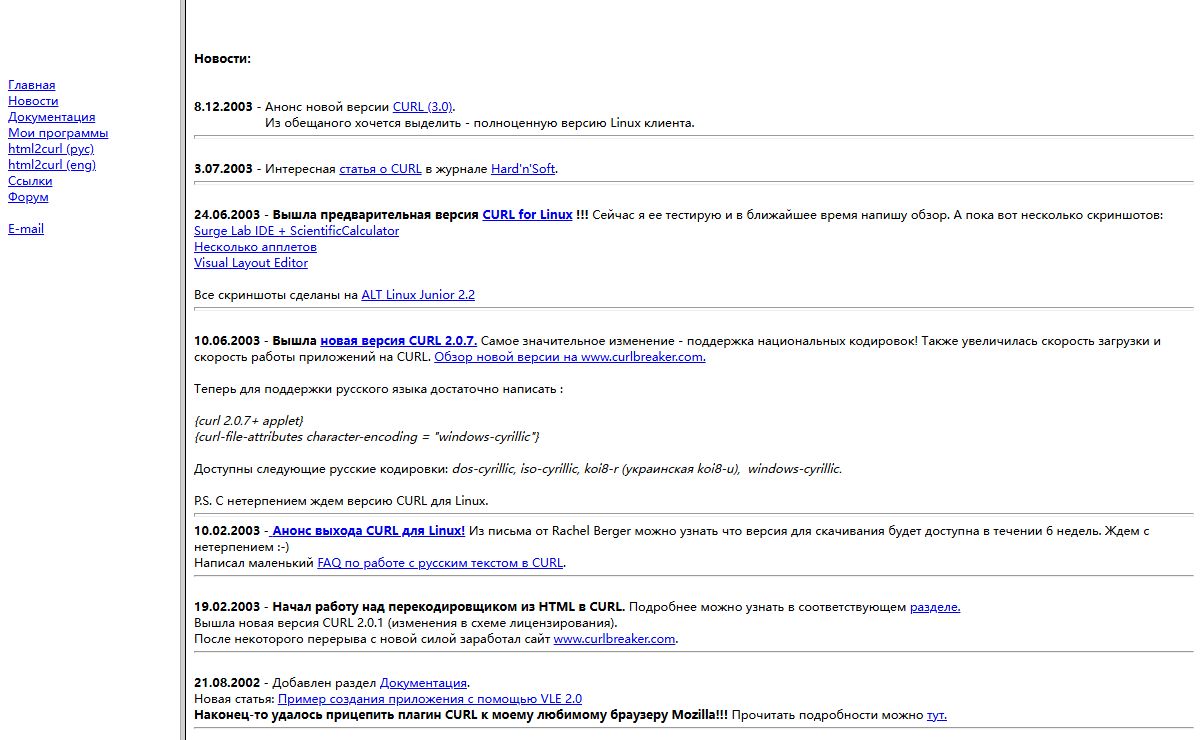Screen dimensions: 1200x740
Task: Click the 19.02.2003 date text
Action: point(227,607)
